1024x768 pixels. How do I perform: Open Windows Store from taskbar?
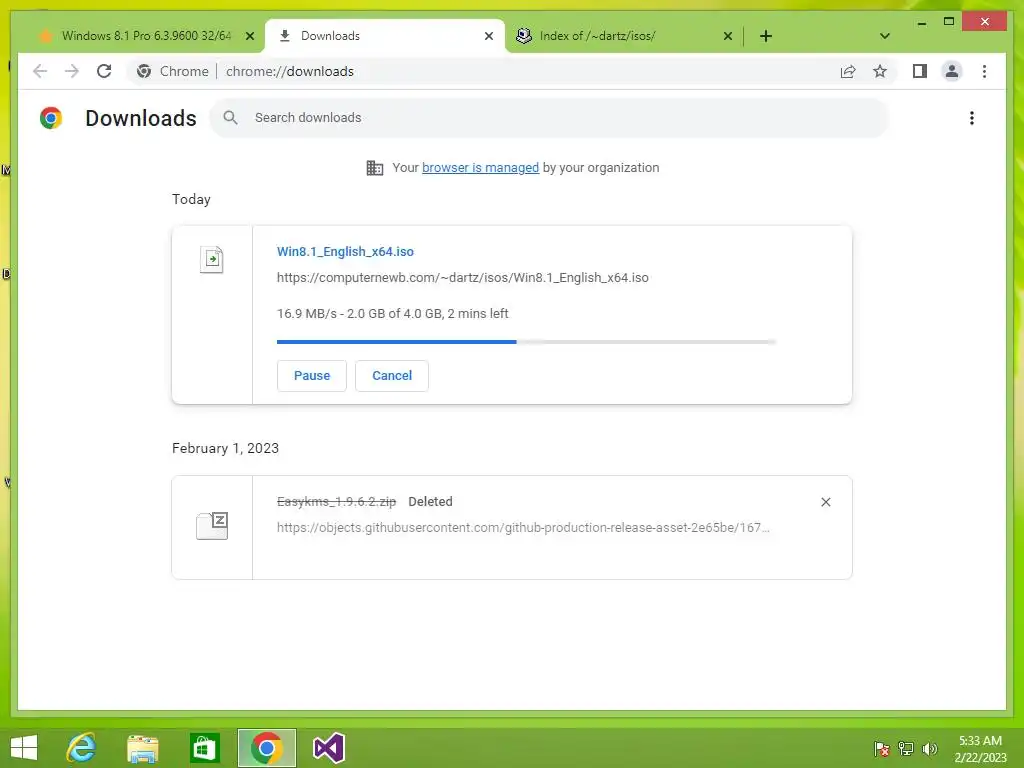(x=204, y=748)
